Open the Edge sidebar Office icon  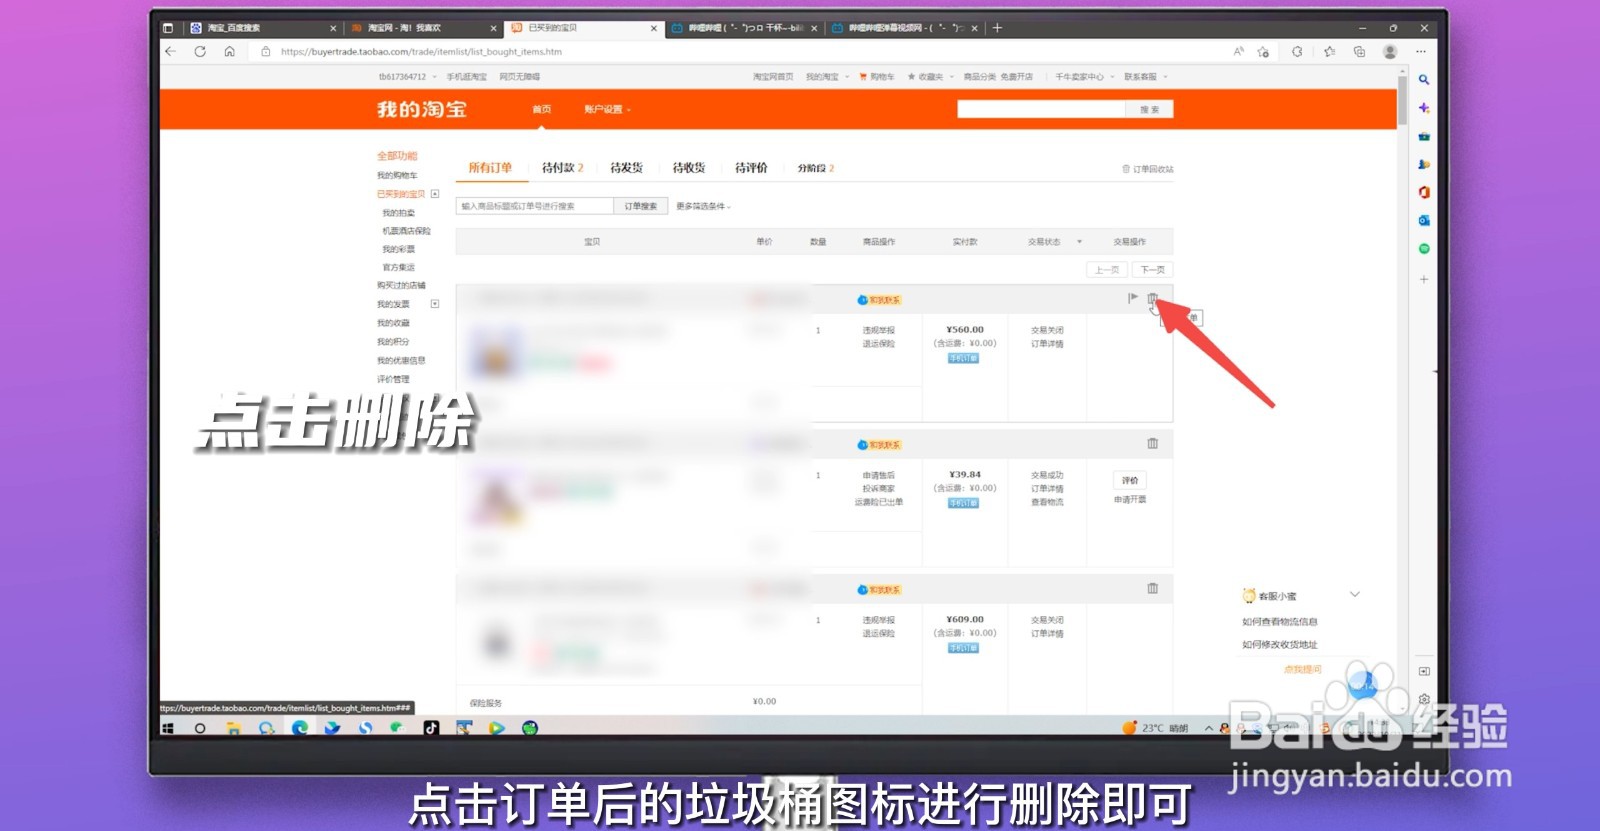1424,192
